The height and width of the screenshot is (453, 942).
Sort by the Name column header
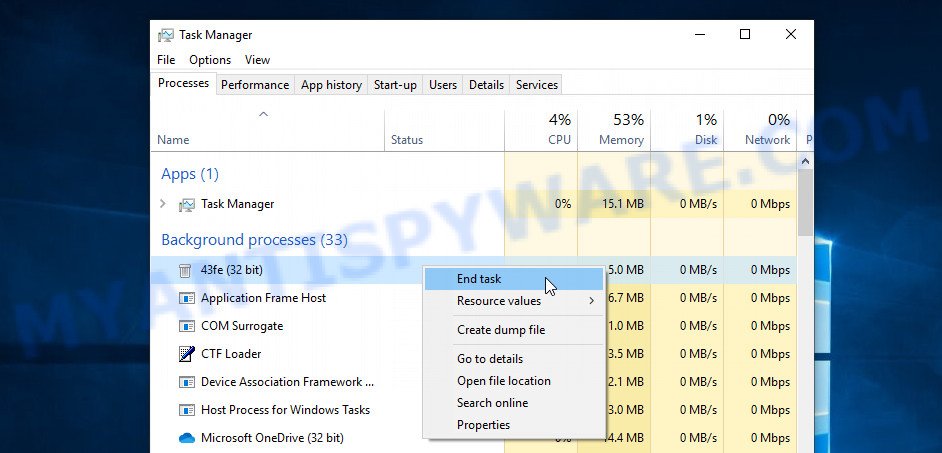(x=267, y=130)
